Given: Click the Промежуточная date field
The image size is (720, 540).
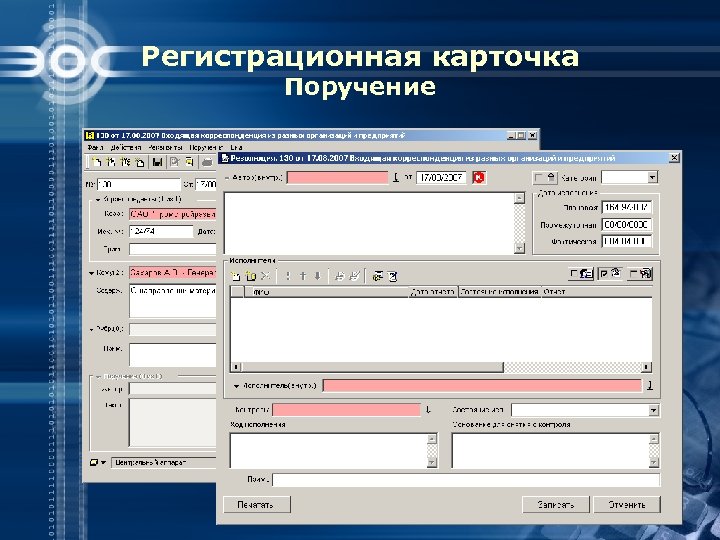Looking at the screenshot, I should point(627,225).
